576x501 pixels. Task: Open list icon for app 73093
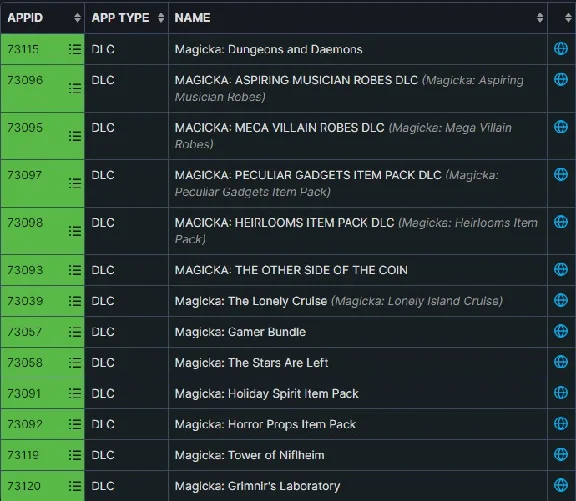75,270
